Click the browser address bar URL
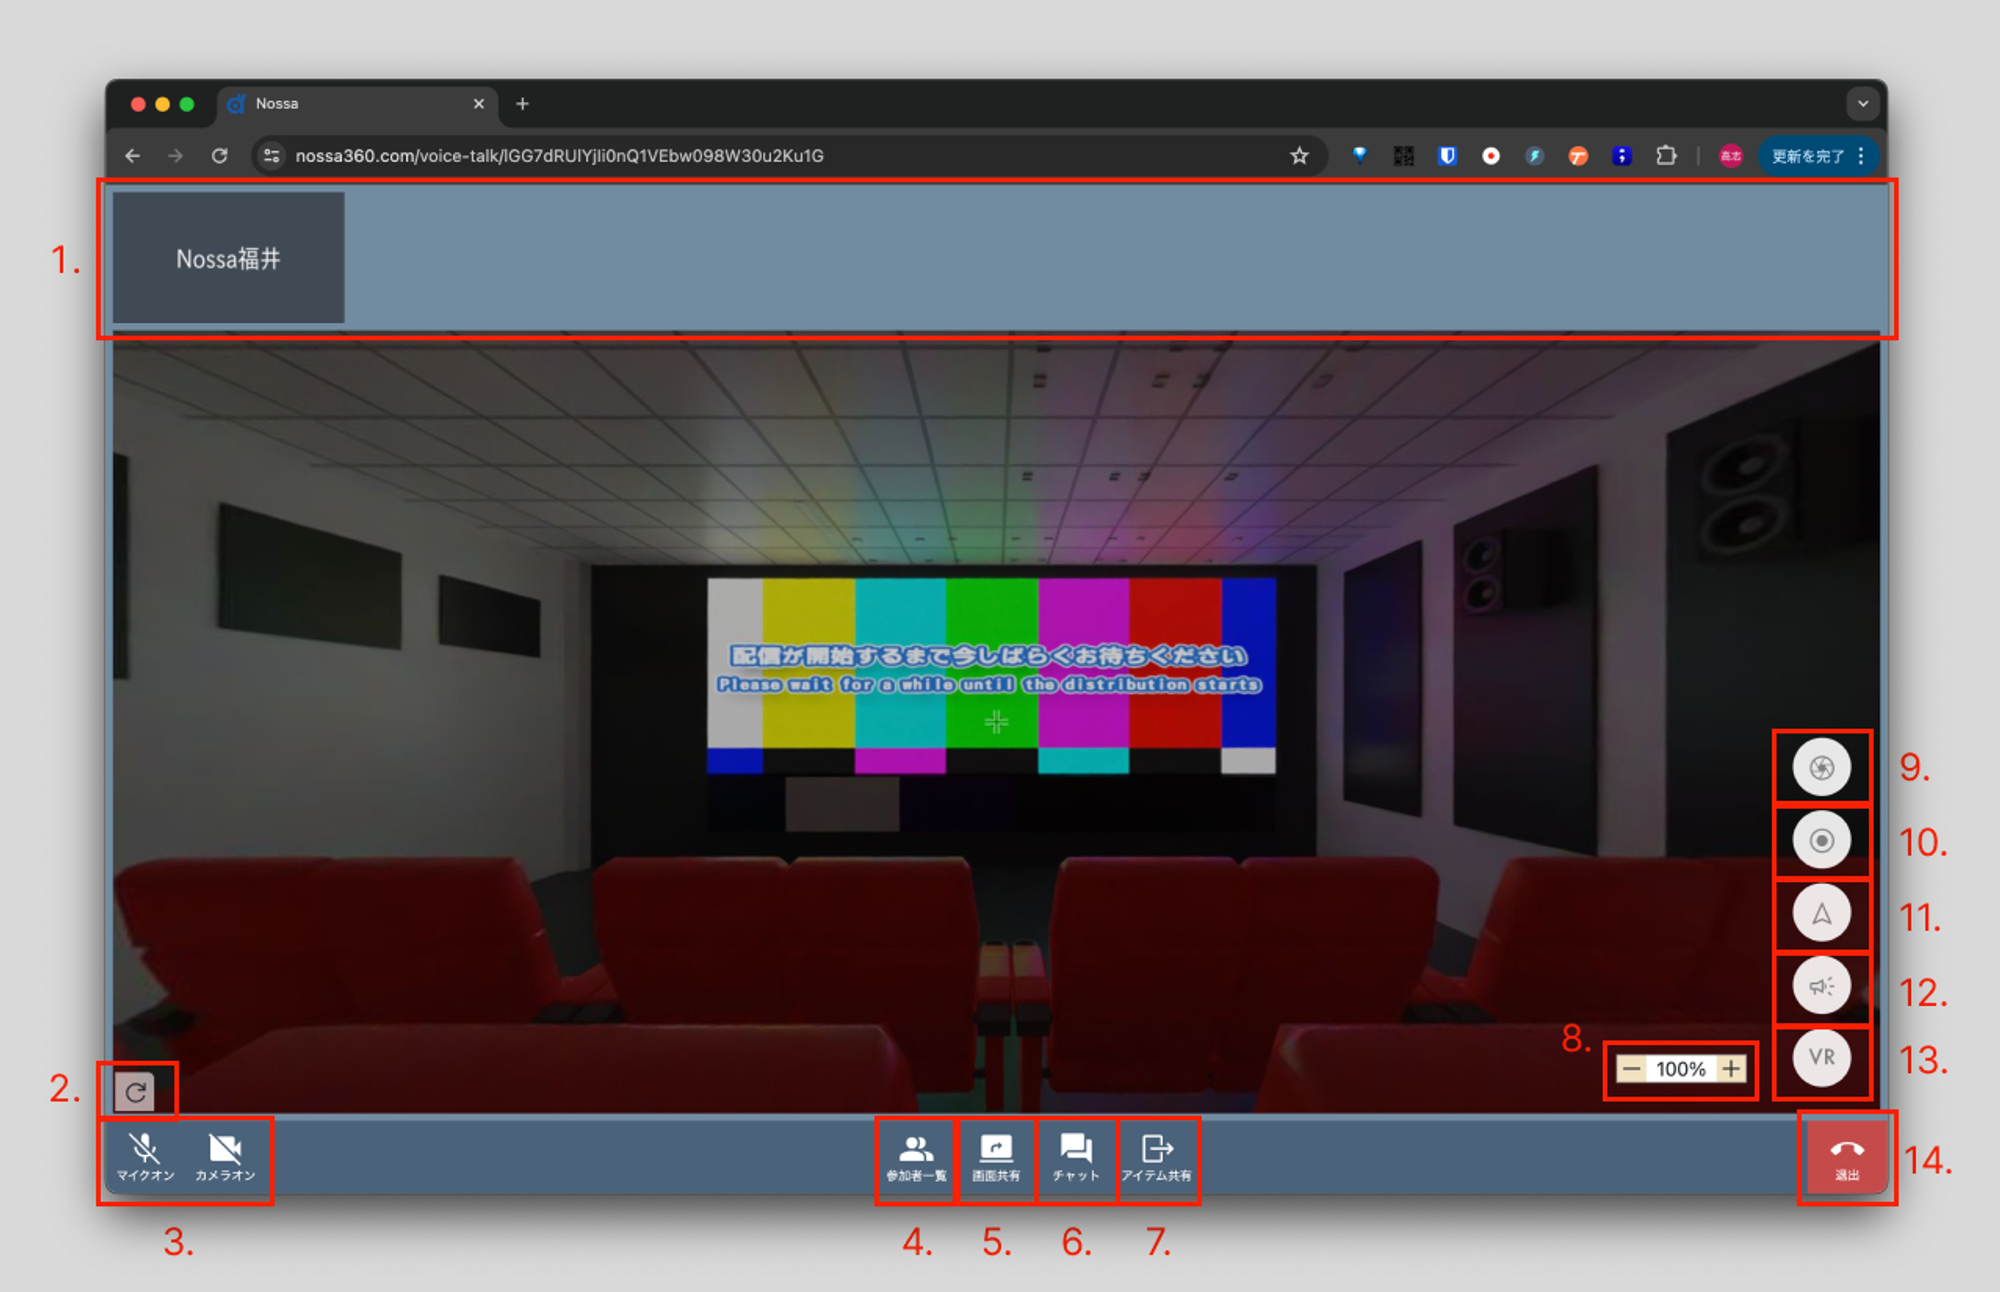 559,156
